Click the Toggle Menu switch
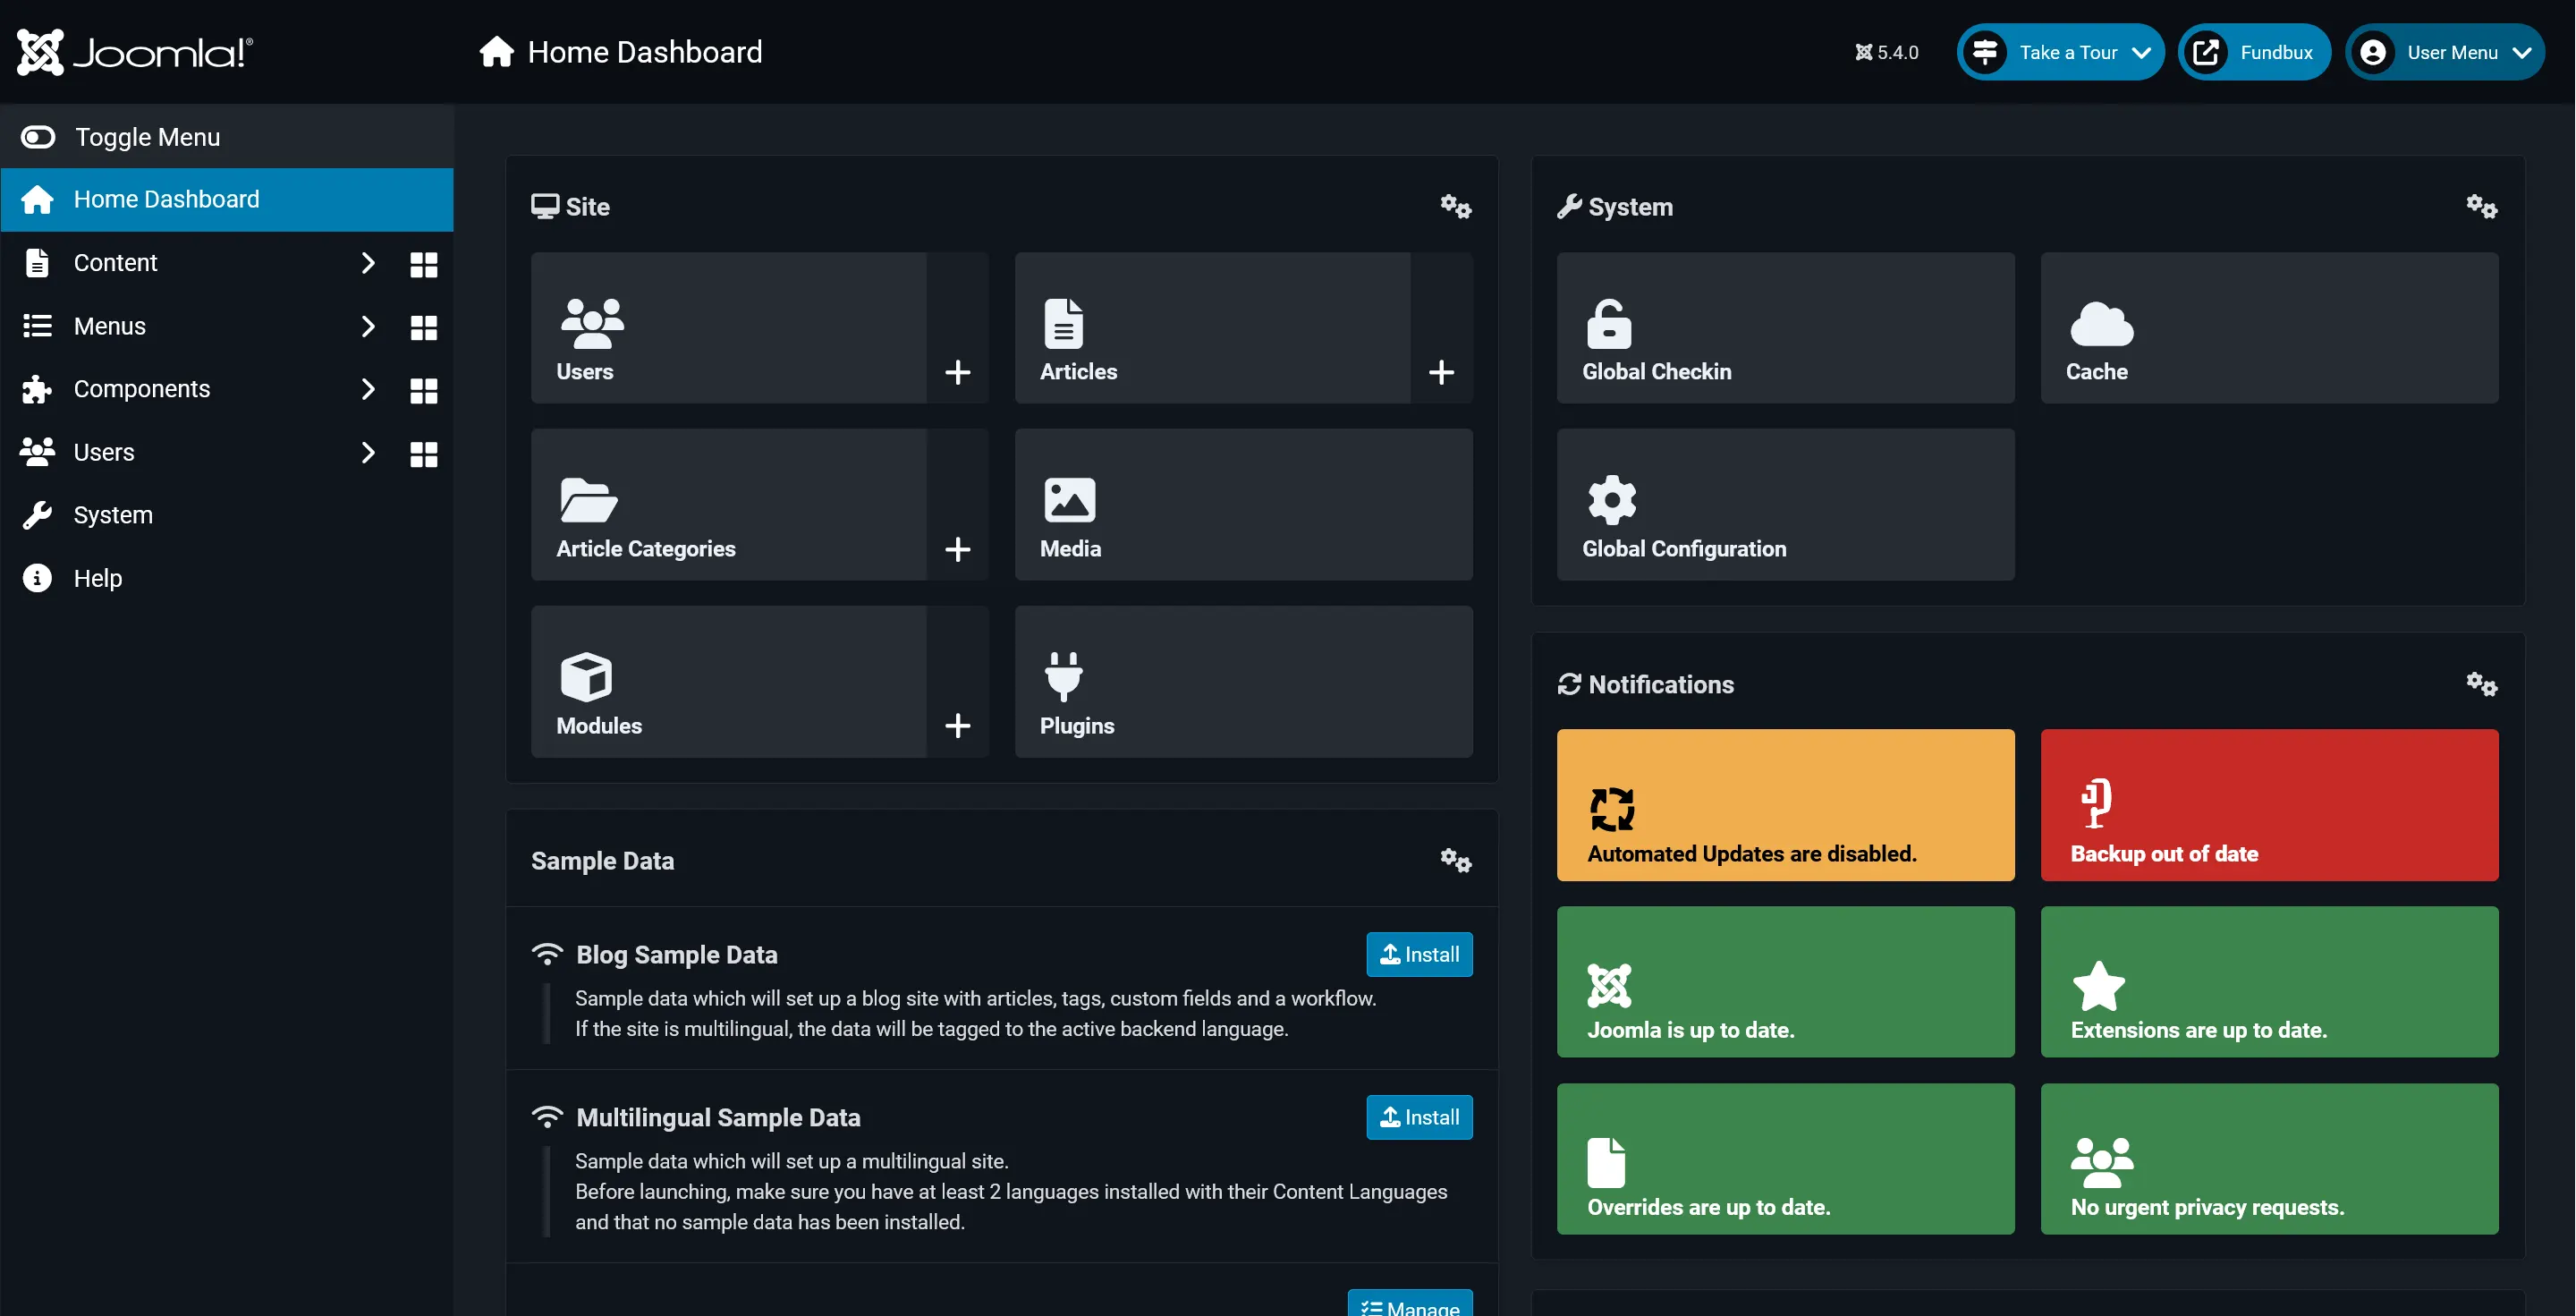Viewport: 2576px width, 1316px height. pos(38,137)
